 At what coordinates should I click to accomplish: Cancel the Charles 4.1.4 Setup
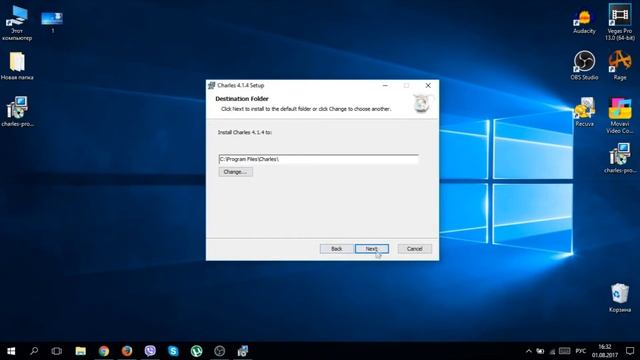[x=414, y=249]
